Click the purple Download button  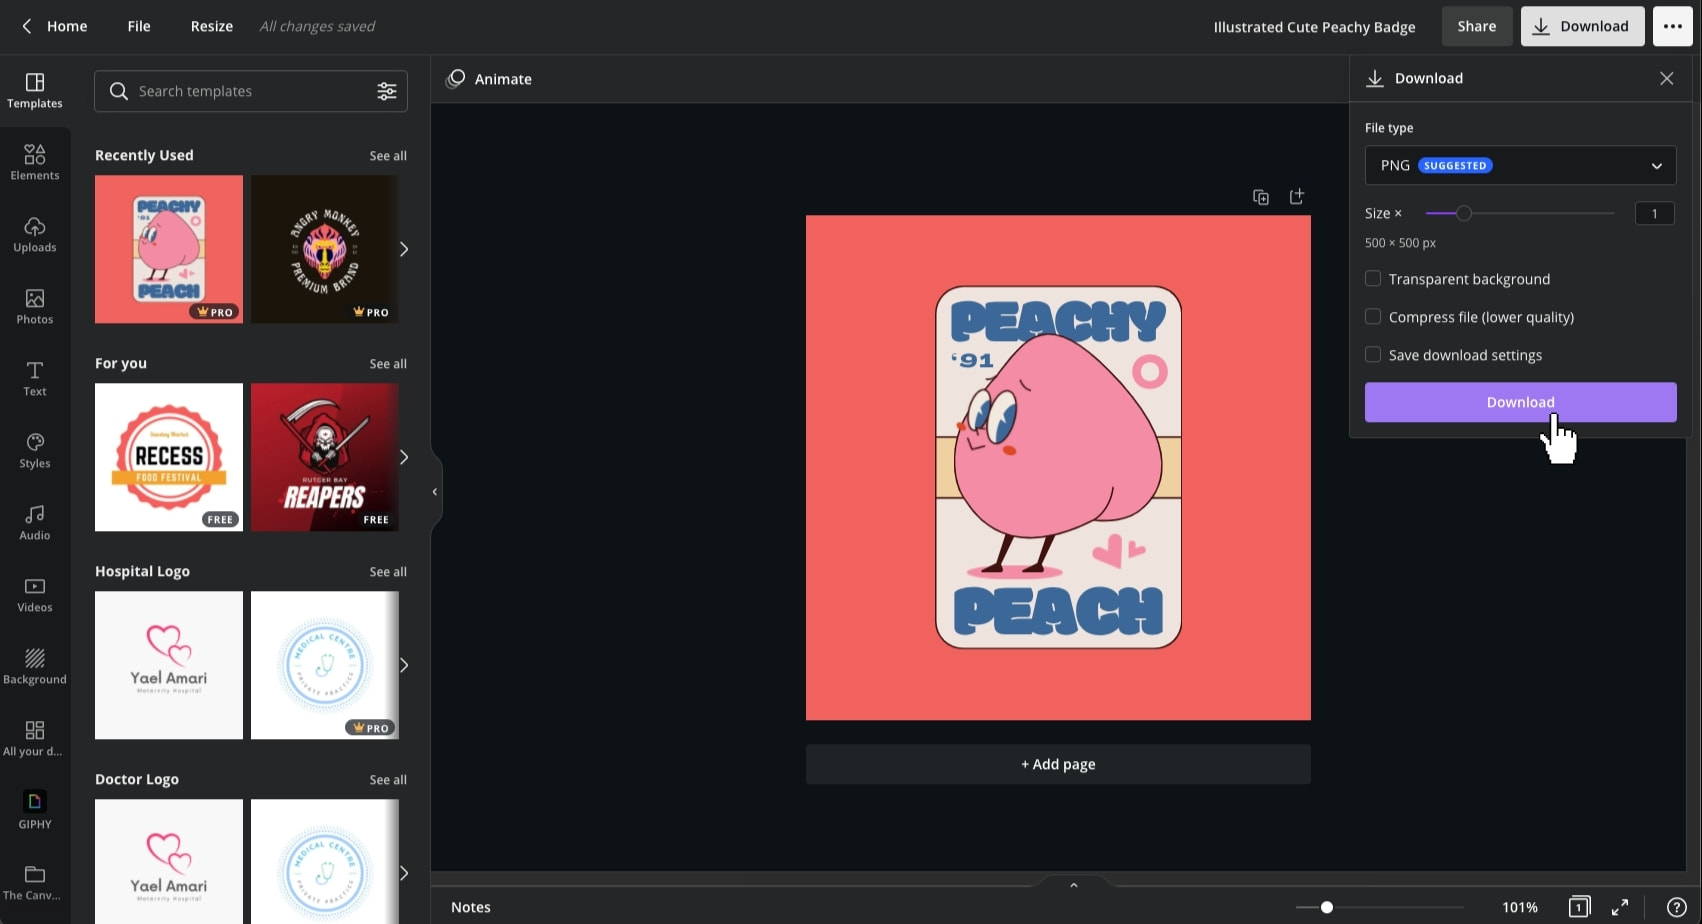[x=1519, y=402]
